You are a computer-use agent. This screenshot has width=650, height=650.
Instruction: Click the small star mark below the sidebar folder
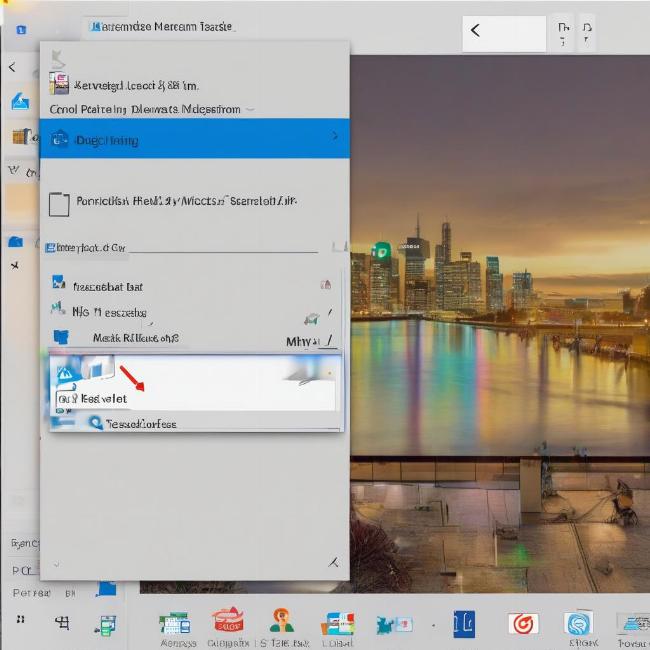pyautogui.click(x=15, y=265)
